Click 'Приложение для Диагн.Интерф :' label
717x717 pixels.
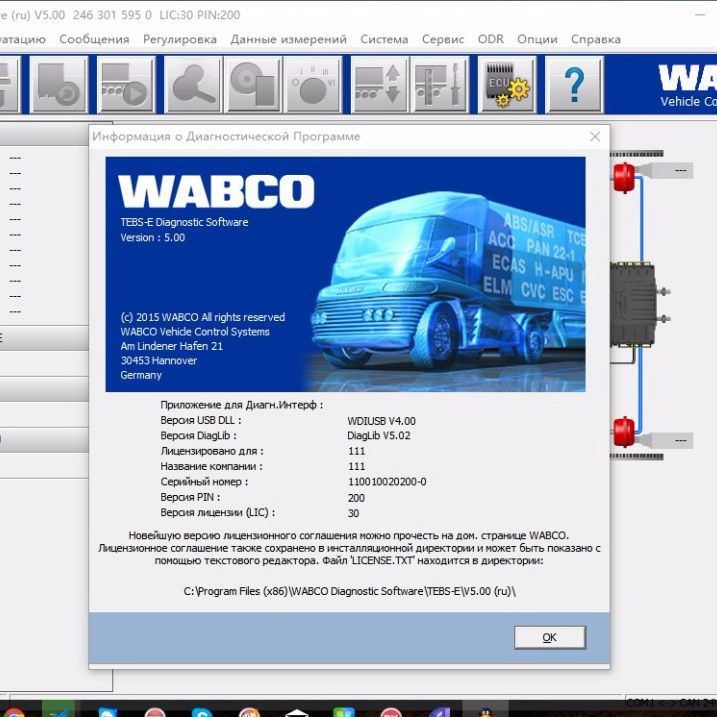click(x=241, y=405)
